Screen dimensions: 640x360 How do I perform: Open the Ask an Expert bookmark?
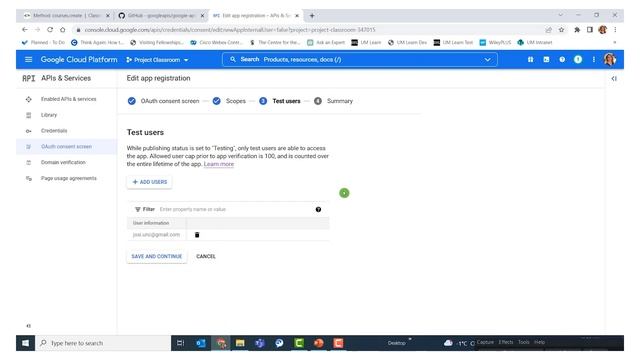point(326,42)
